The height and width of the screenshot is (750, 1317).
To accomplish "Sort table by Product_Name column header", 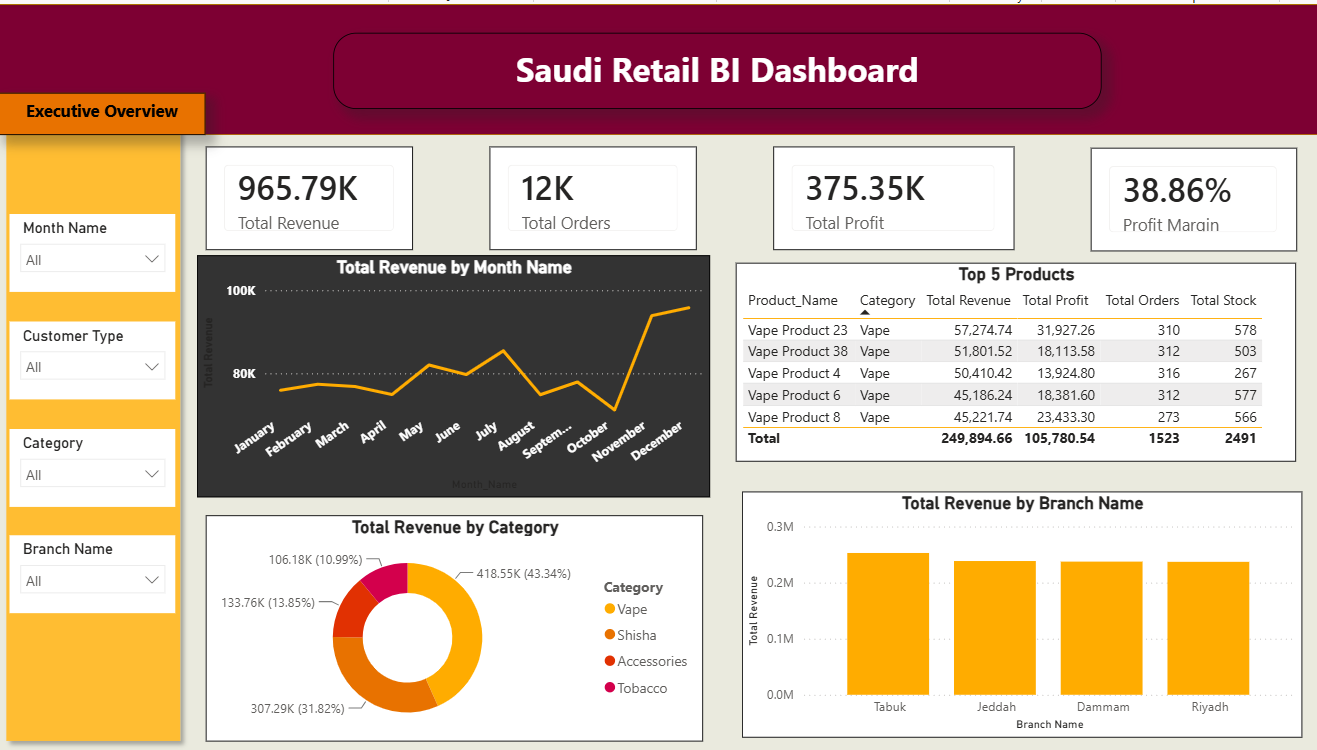I will [x=793, y=300].
